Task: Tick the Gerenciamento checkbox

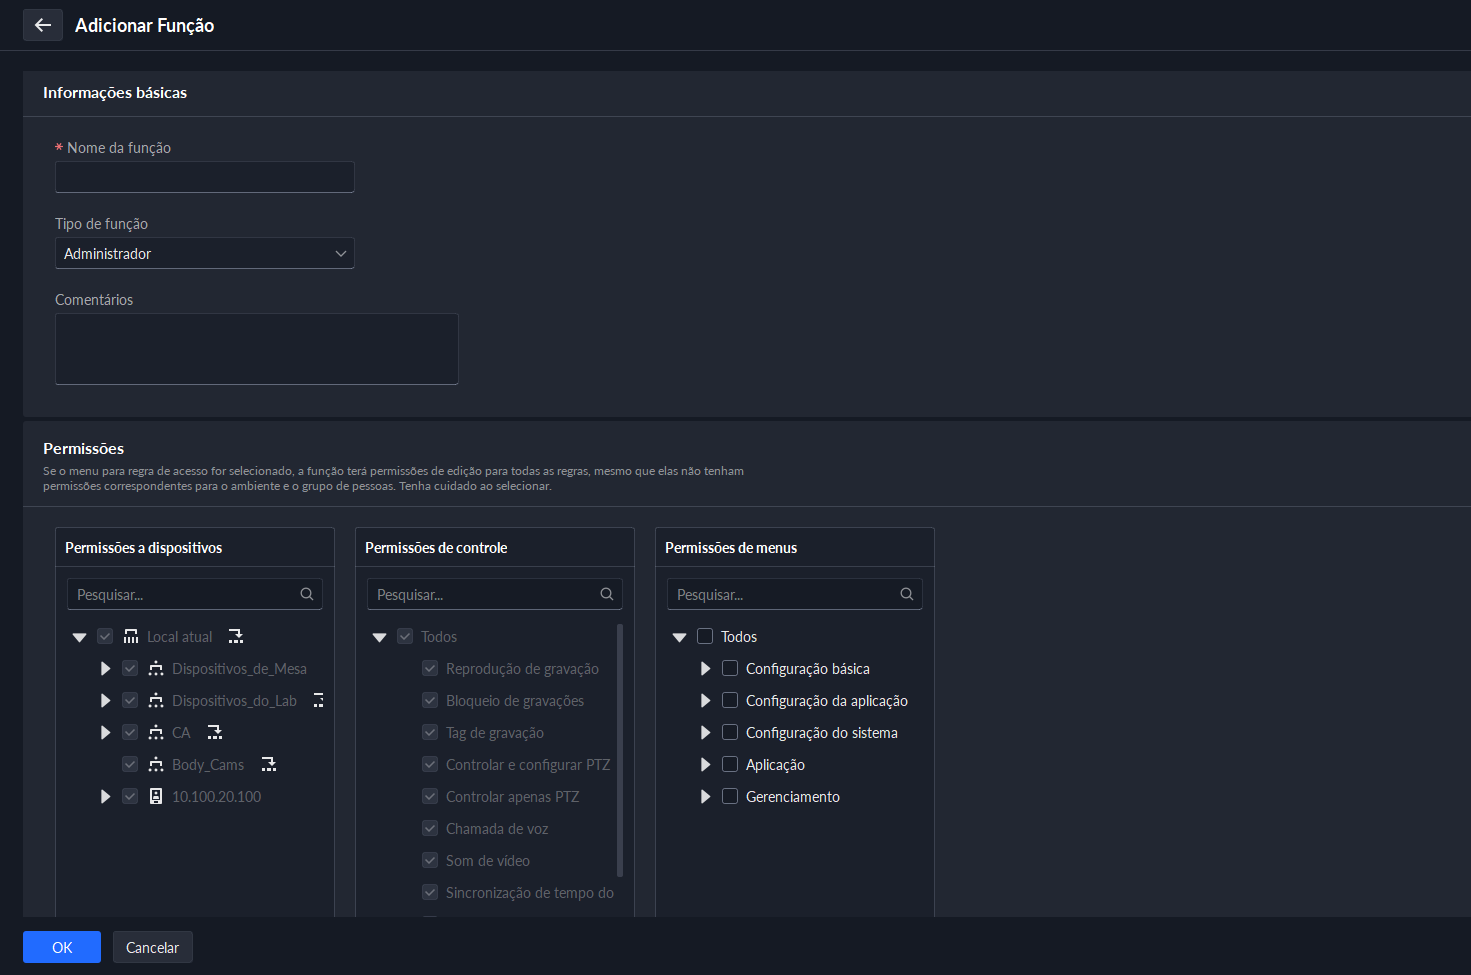Action: (x=730, y=797)
